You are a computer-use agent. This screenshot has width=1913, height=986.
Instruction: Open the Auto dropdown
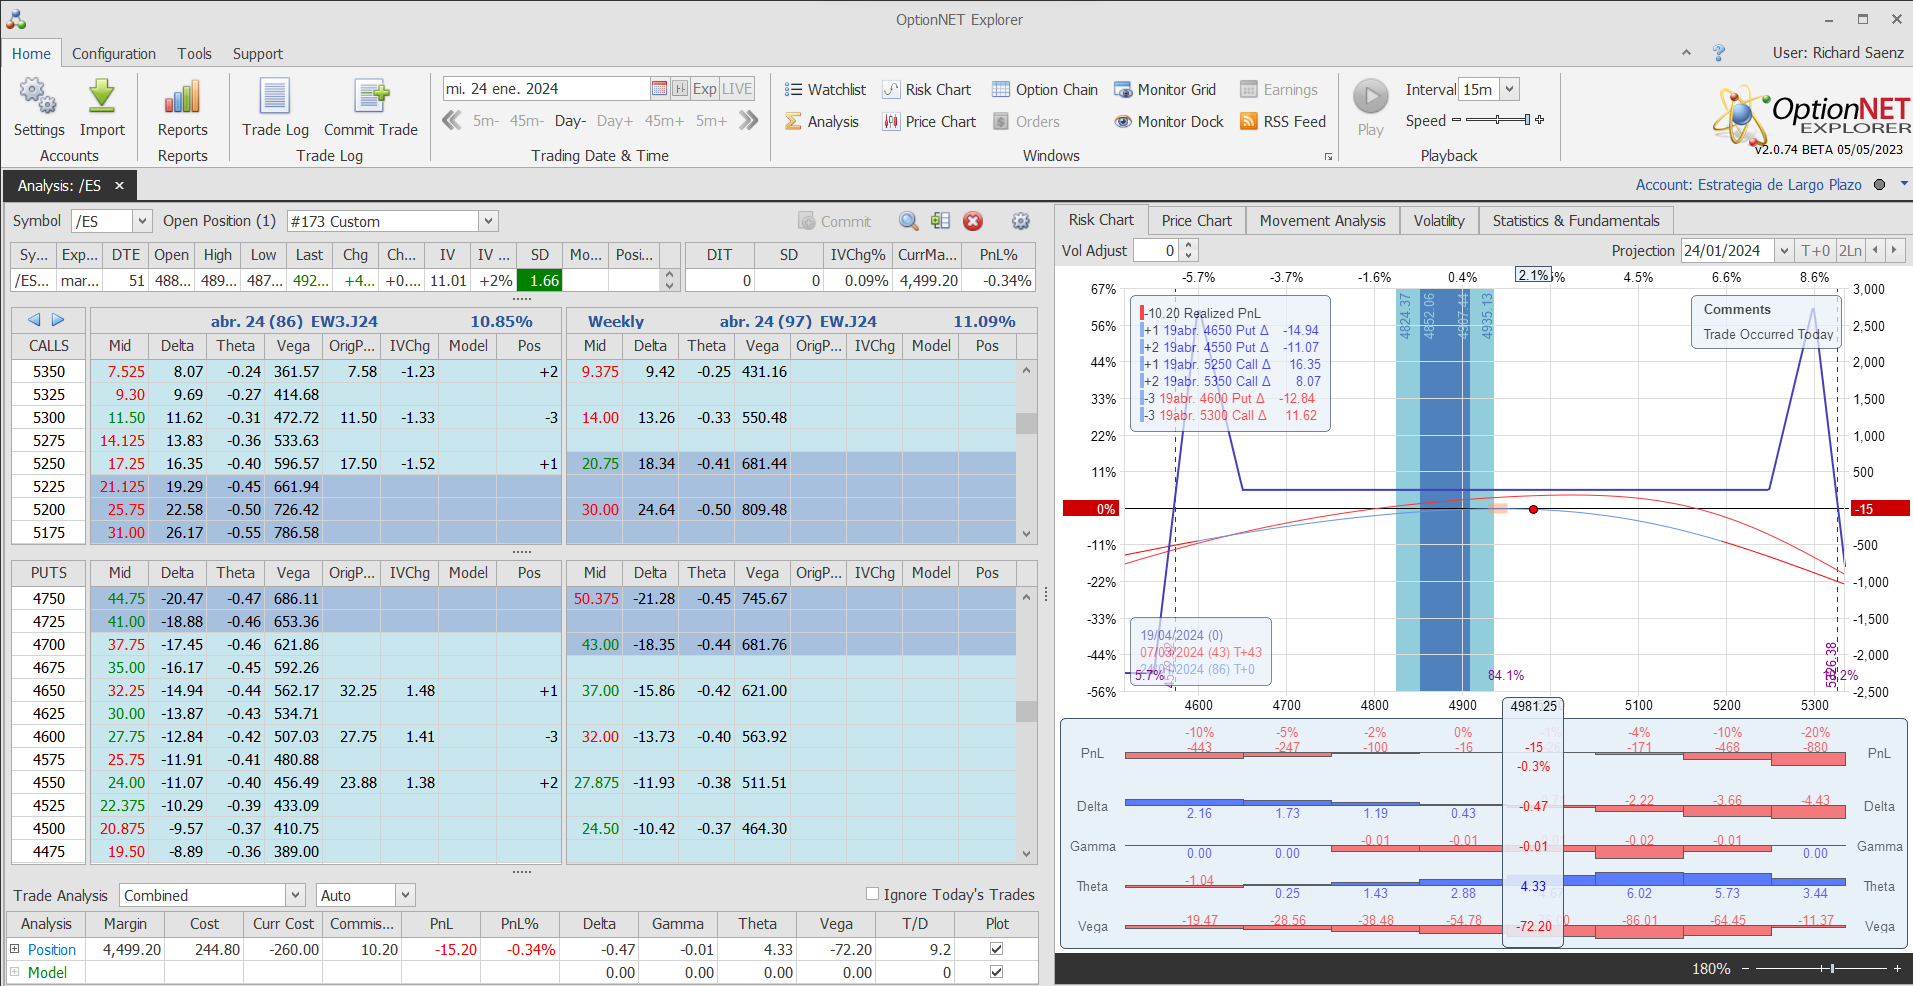pyautogui.click(x=405, y=895)
